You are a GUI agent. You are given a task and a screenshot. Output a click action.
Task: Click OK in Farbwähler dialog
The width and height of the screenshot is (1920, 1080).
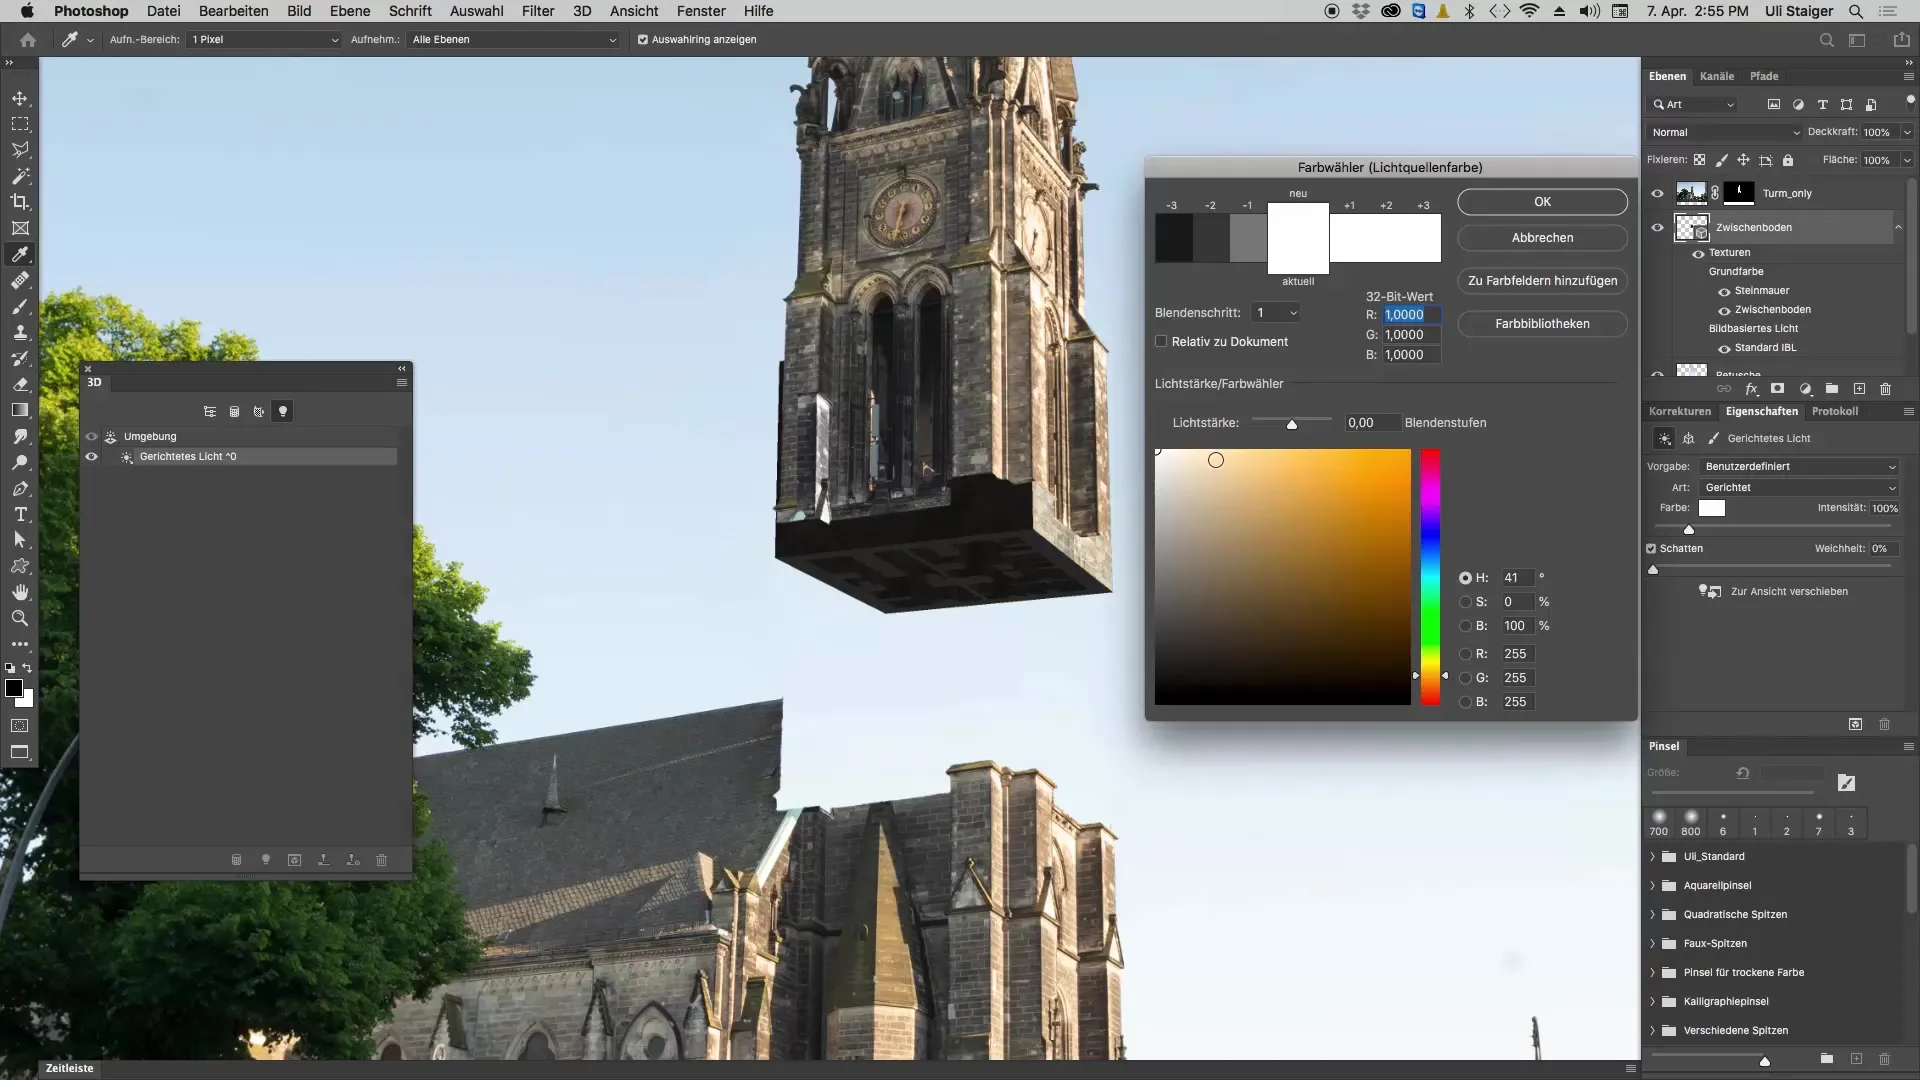pyautogui.click(x=1542, y=202)
